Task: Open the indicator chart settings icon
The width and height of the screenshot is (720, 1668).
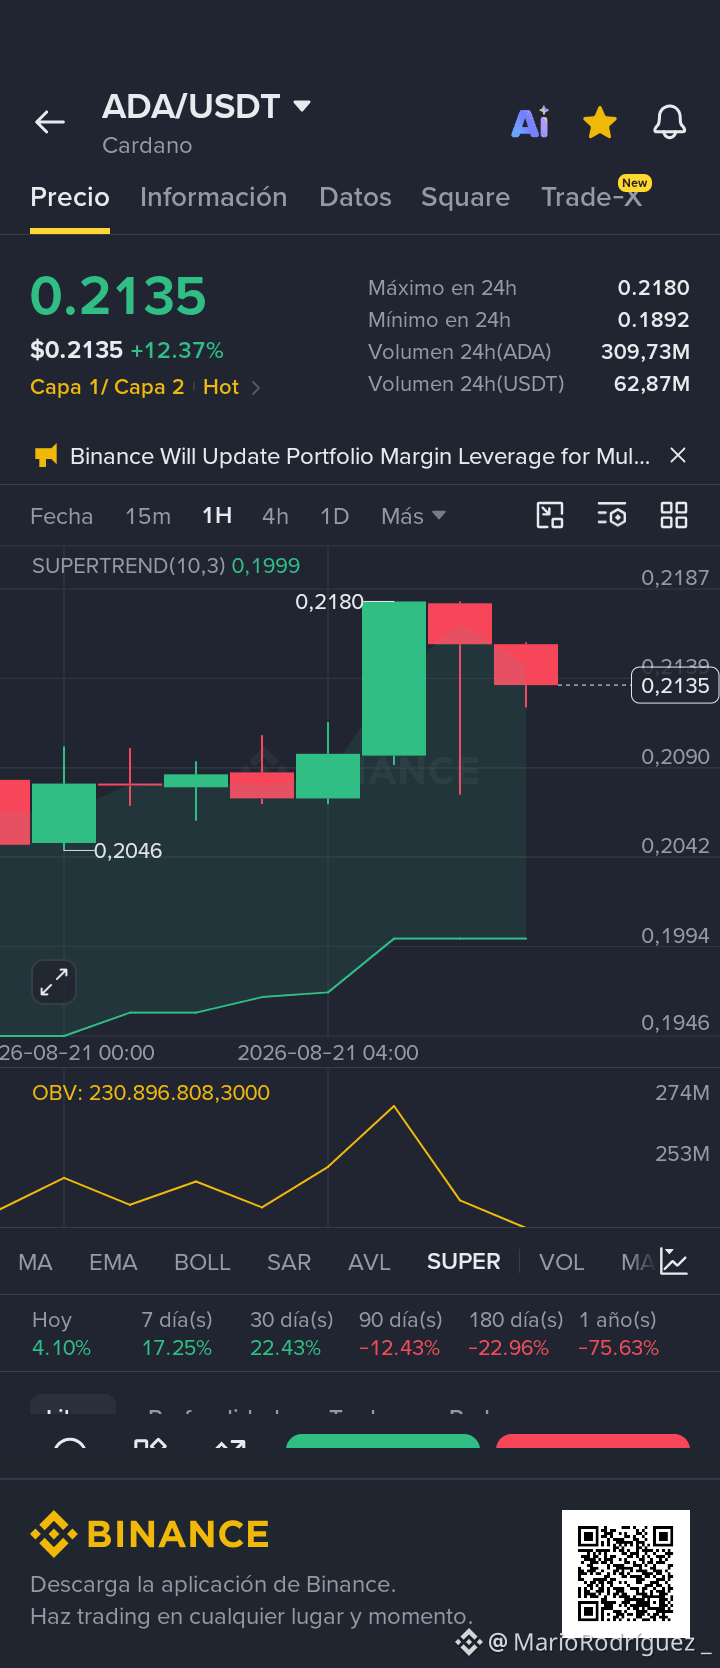Action: coord(675,1262)
